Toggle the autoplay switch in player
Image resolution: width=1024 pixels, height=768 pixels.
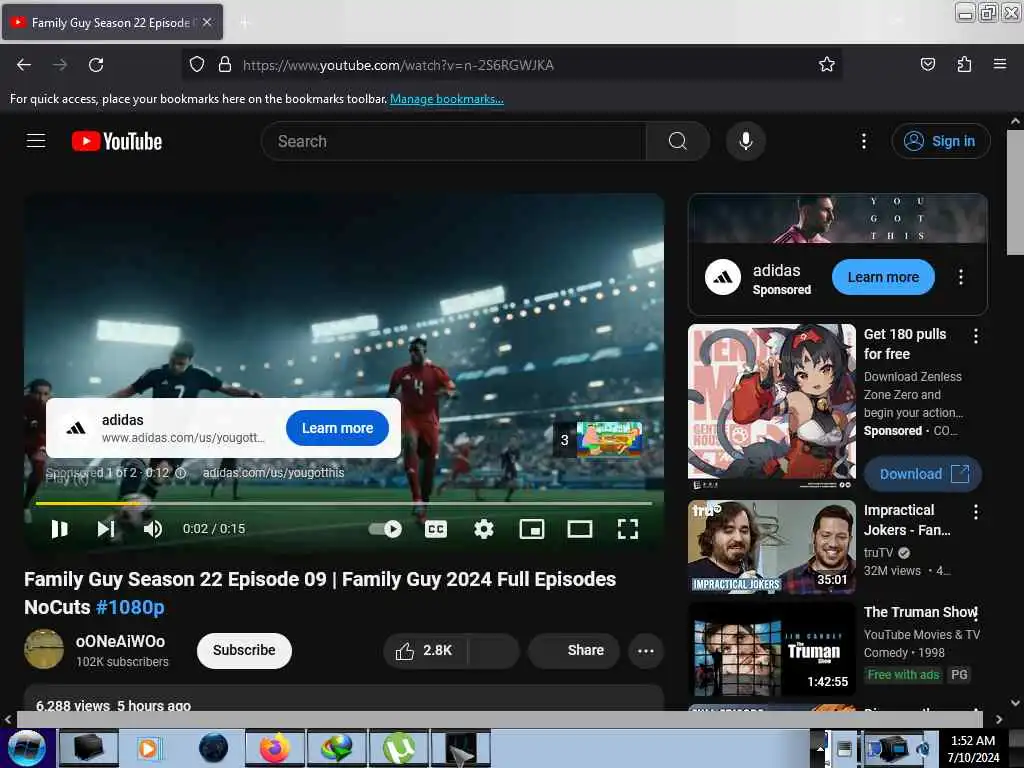385,528
